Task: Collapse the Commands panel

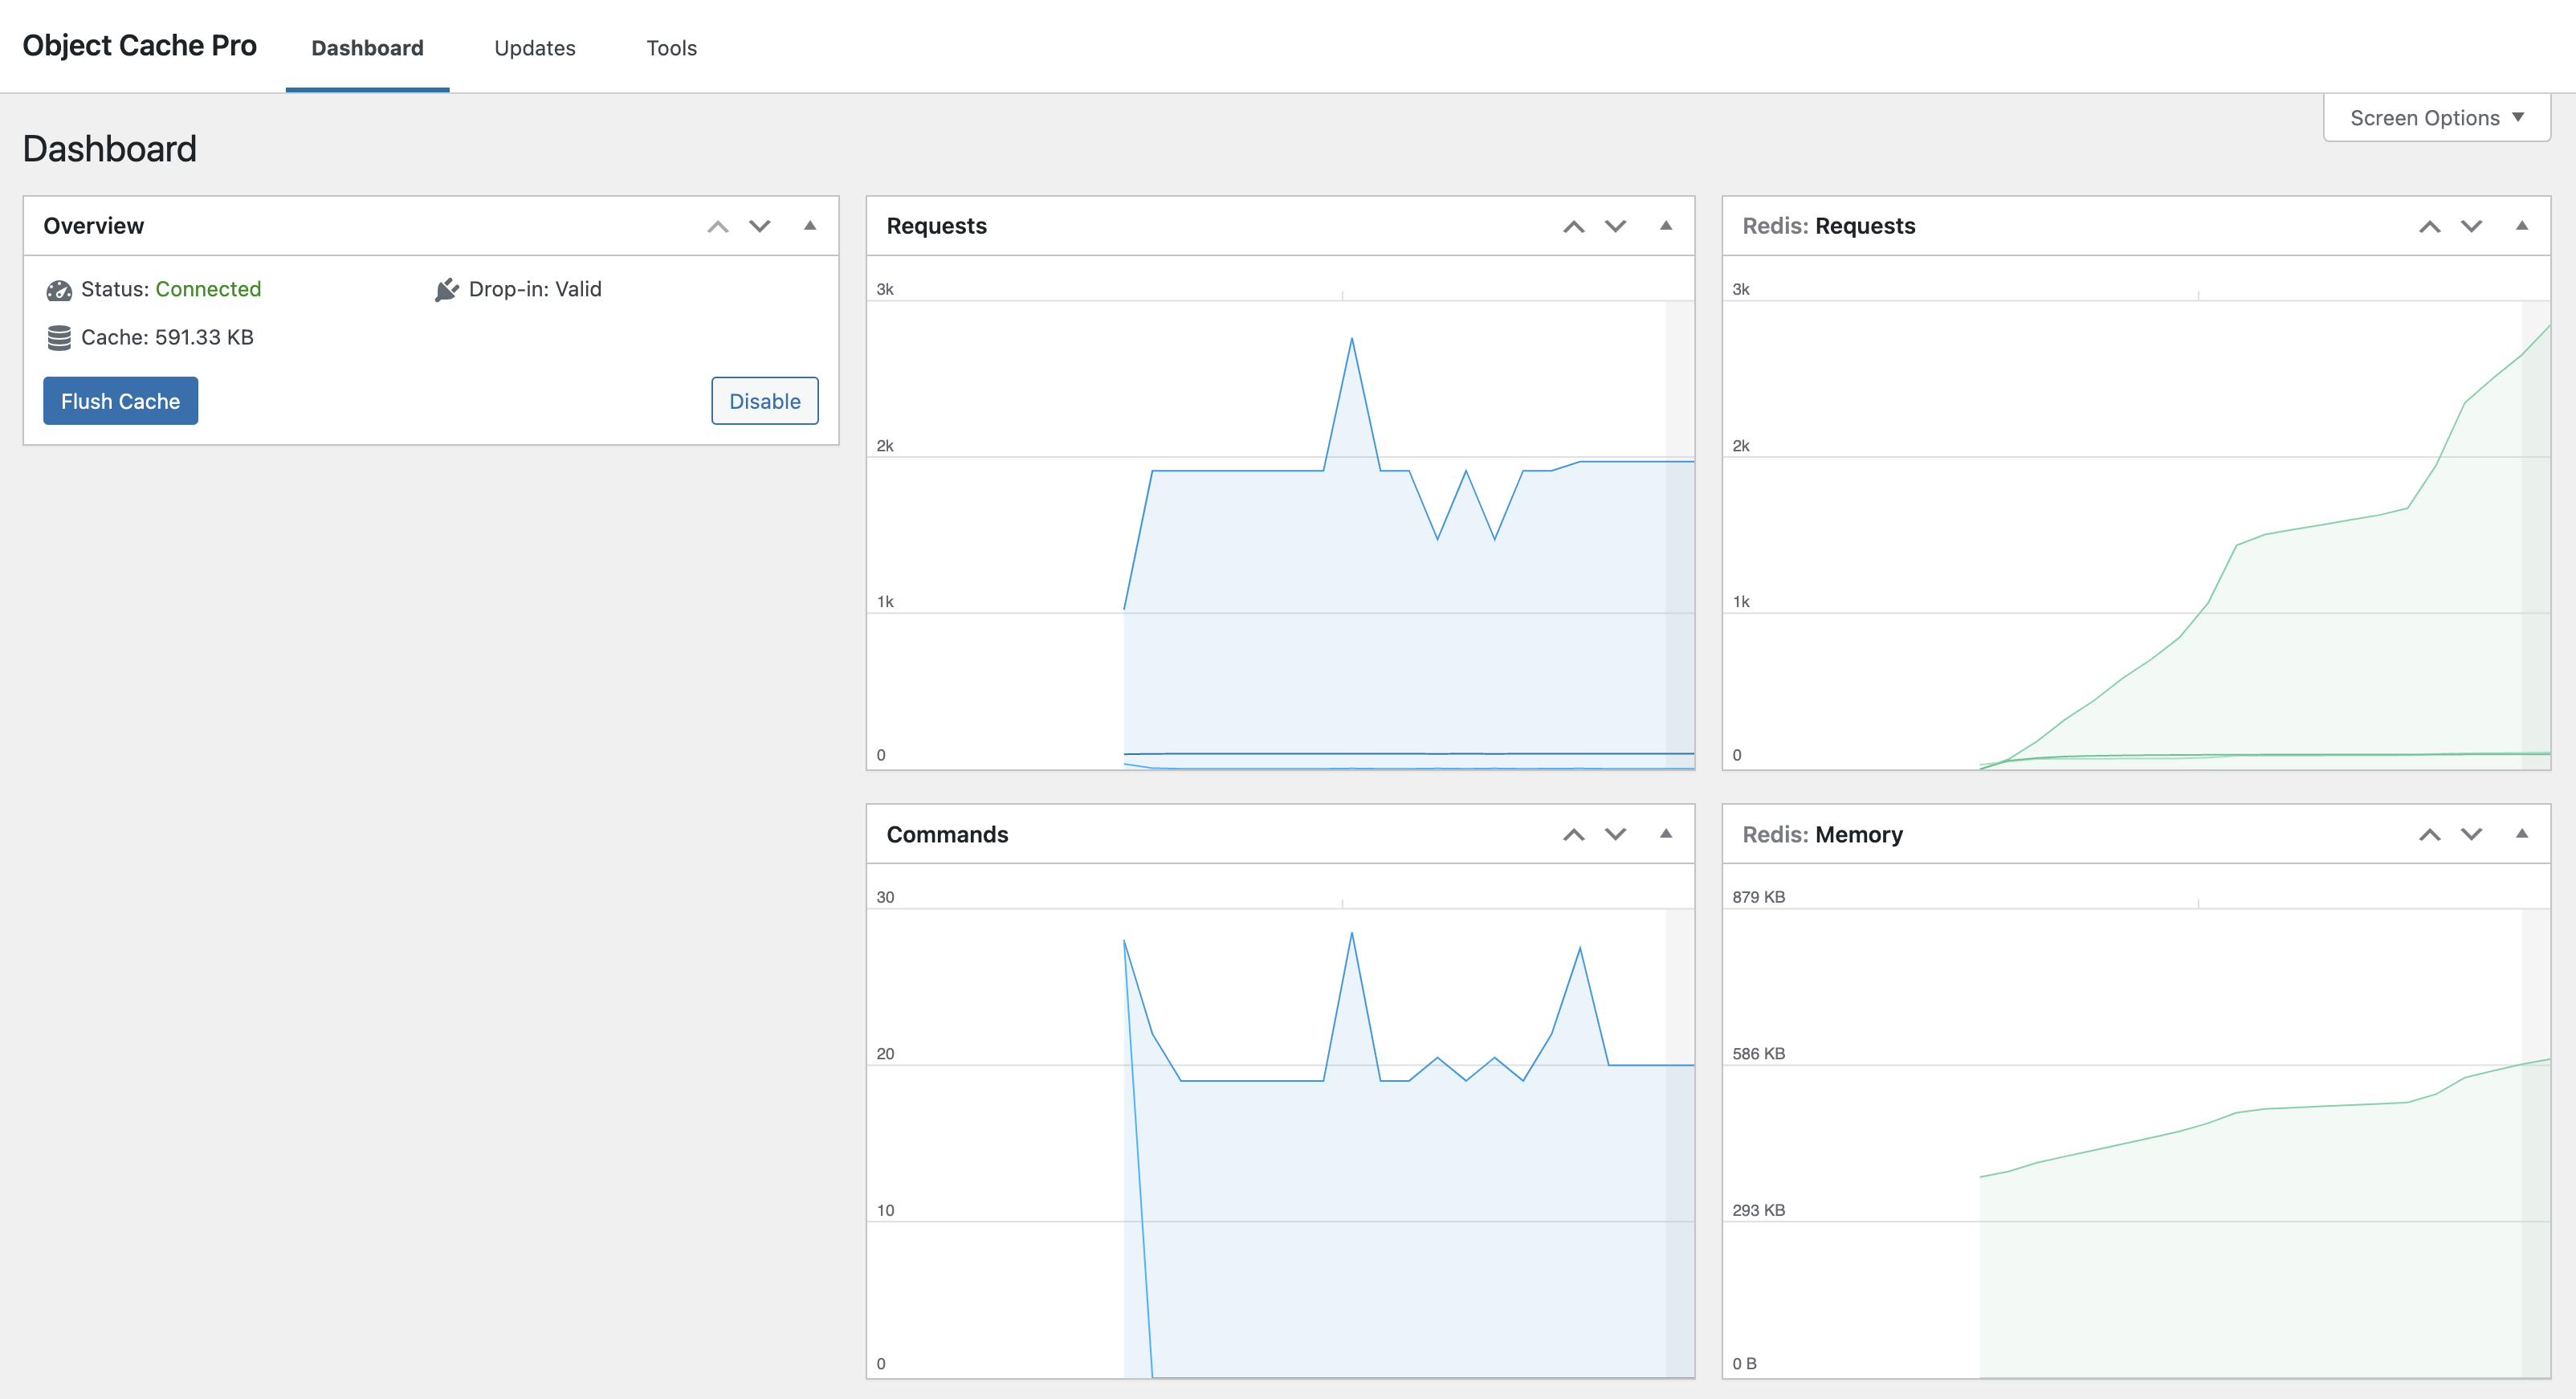Action: [1665, 834]
